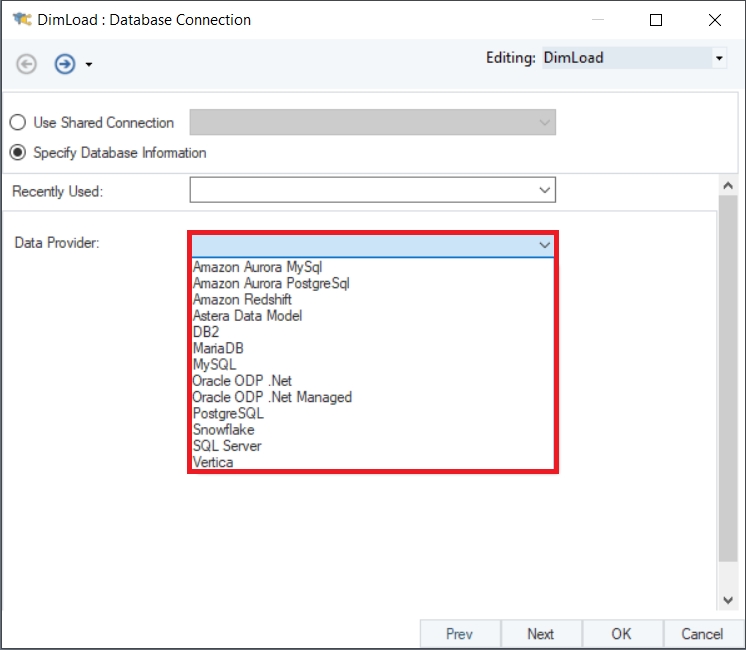Open the small arrow beside forward button

(x=88, y=64)
